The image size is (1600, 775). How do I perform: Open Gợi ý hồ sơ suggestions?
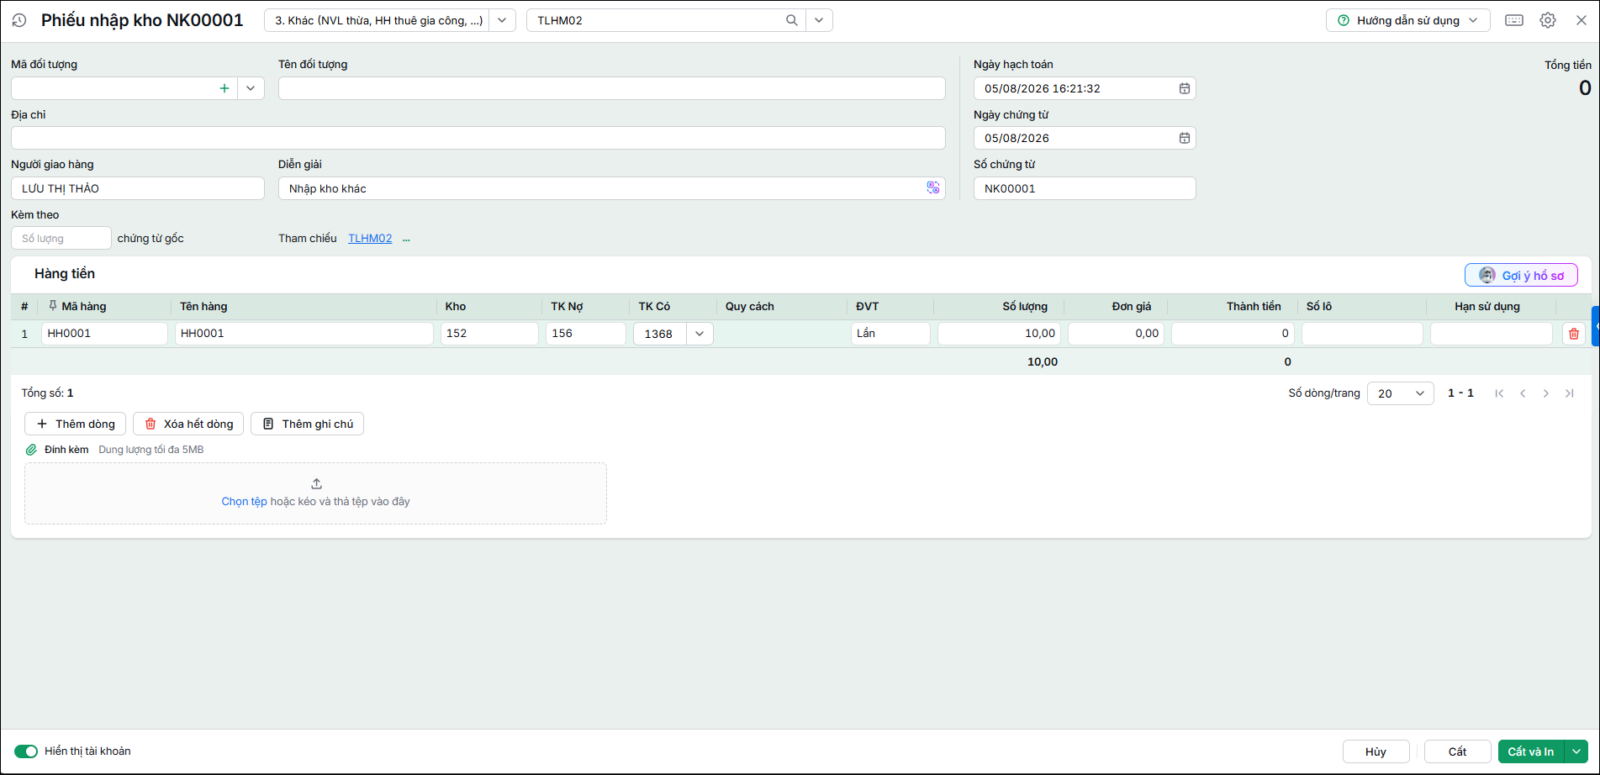[x=1521, y=275]
